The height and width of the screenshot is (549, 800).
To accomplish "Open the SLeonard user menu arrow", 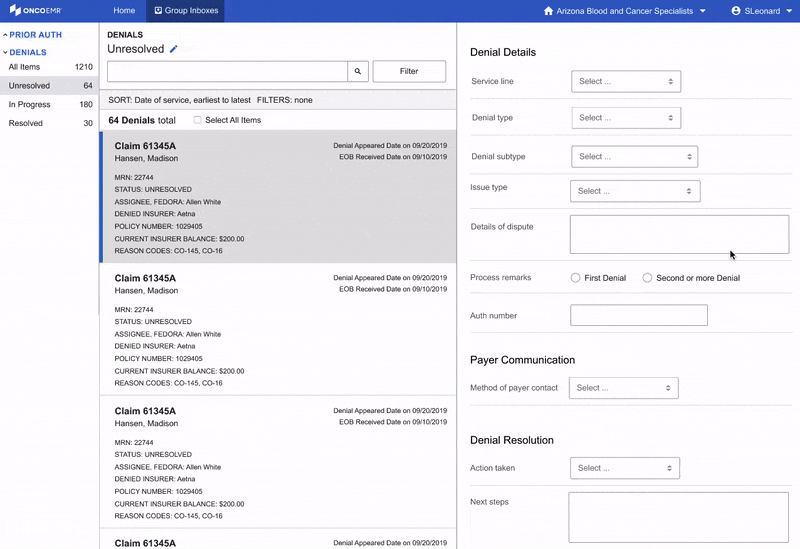I will 789,11.
